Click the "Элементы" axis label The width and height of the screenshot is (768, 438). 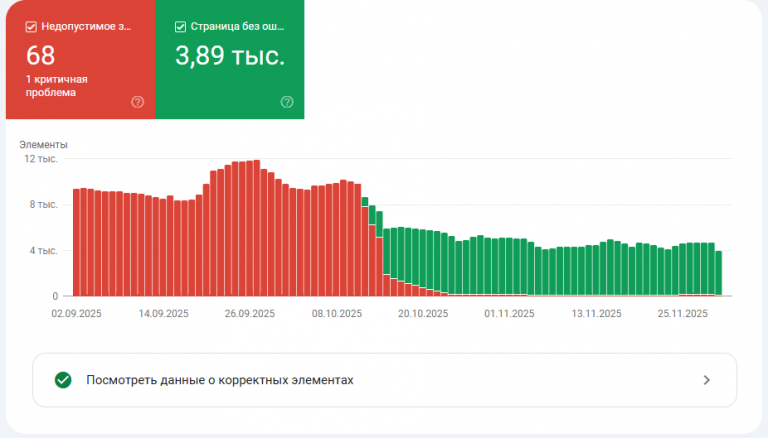point(43,145)
